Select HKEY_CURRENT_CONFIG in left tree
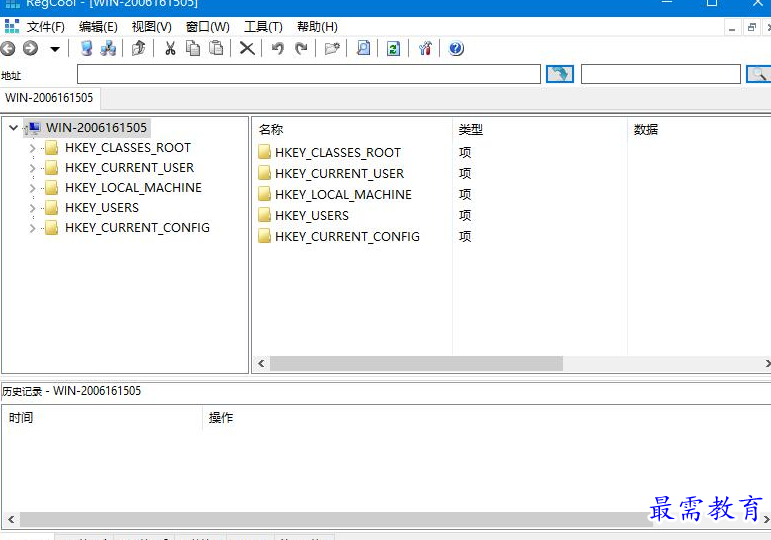771x540 pixels. tap(137, 228)
